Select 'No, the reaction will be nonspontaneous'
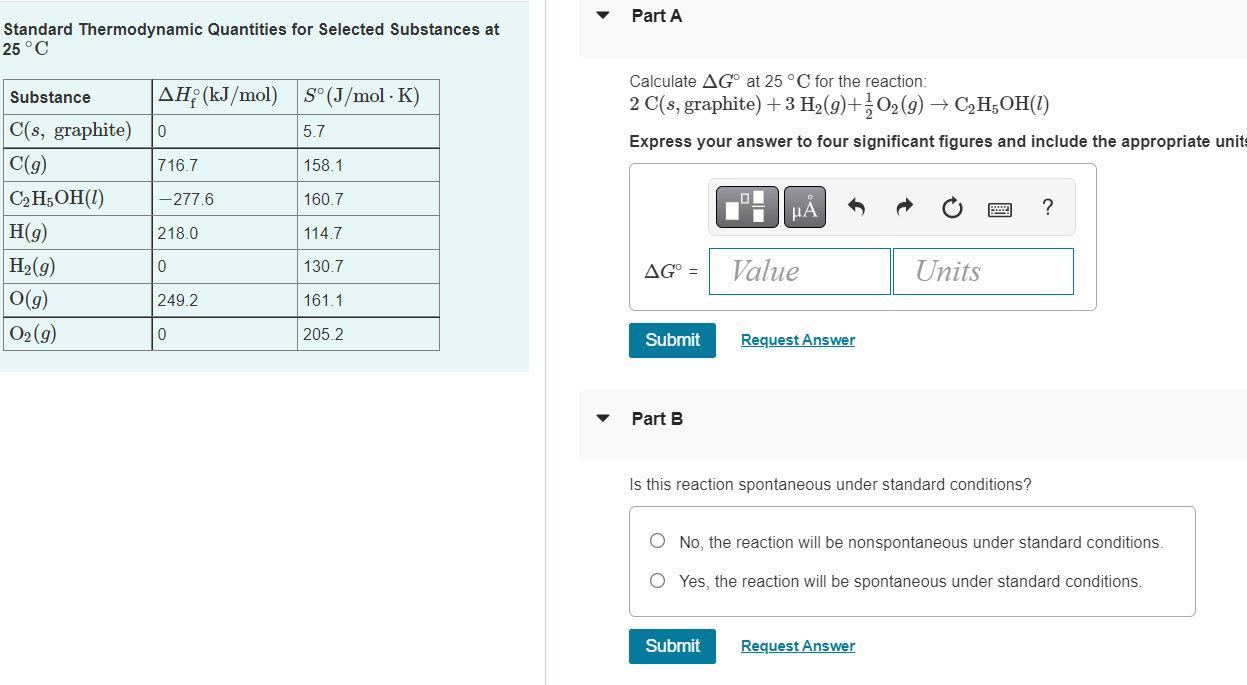Screen dimensions: 1247x685 pos(657,540)
